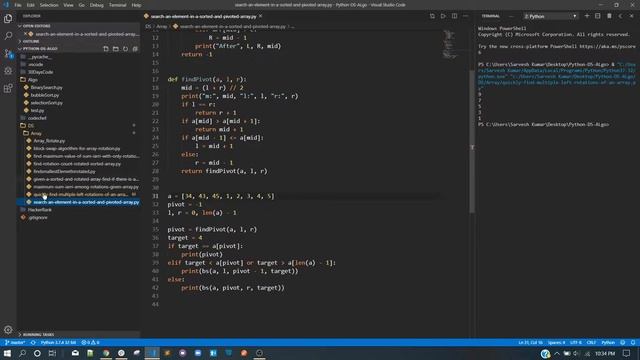Open Cortana from taskbar
The image size is (640, 360).
coord(37,353)
